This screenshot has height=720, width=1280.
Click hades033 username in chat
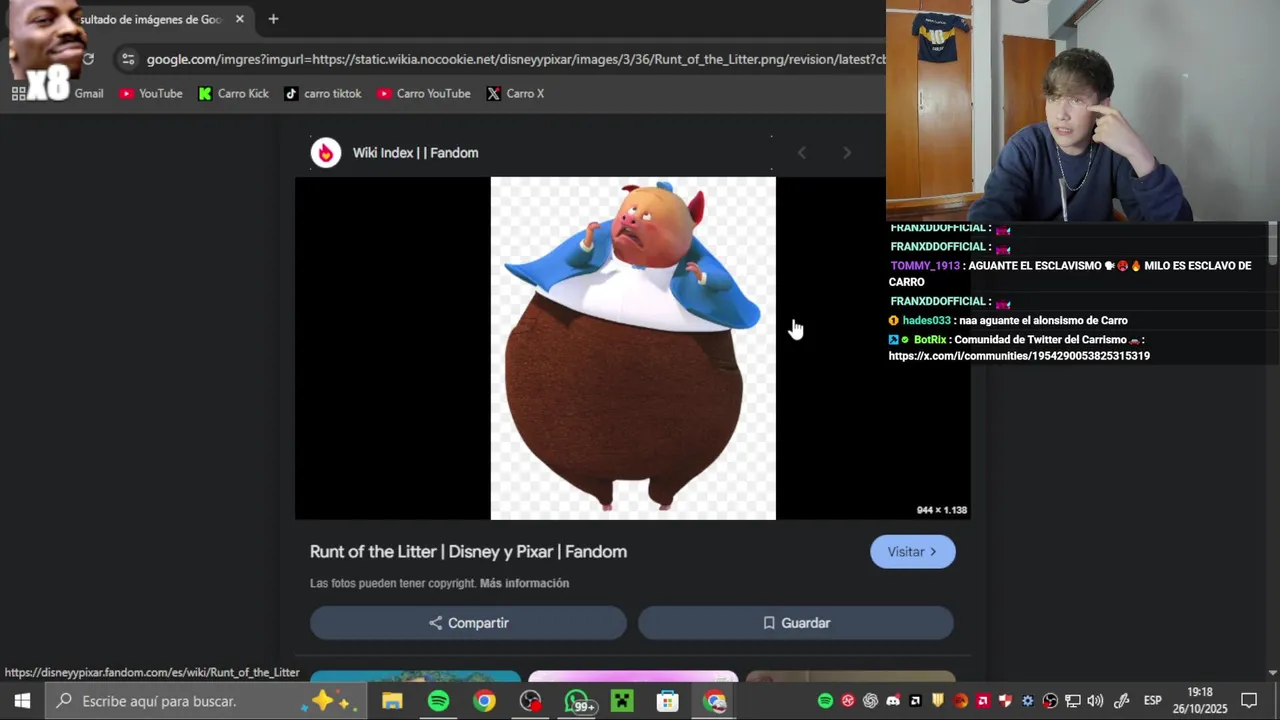point(926,321)
